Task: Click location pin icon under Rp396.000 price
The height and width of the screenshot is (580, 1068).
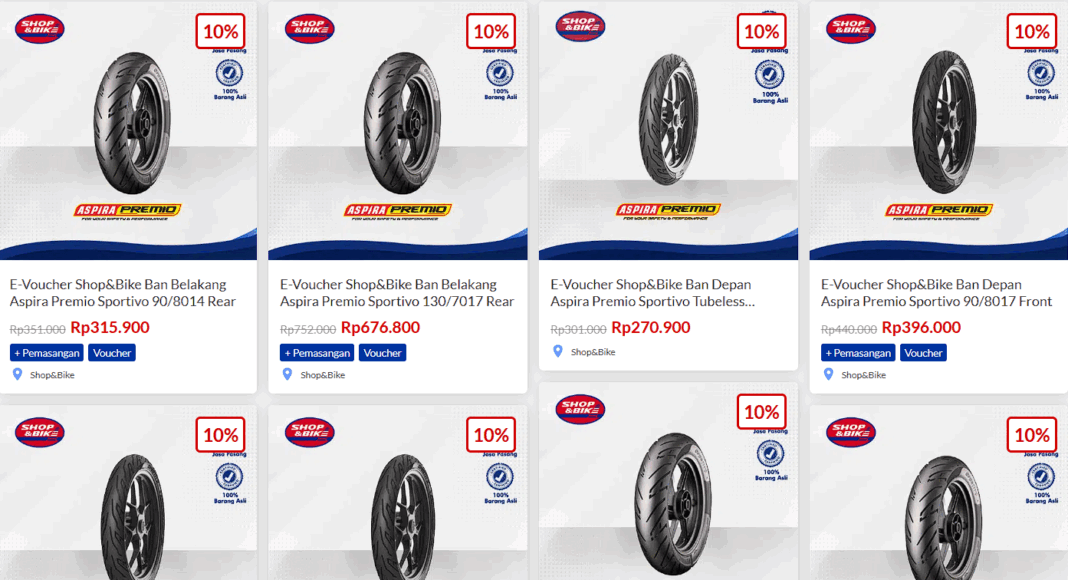Action: click(828, 374)
